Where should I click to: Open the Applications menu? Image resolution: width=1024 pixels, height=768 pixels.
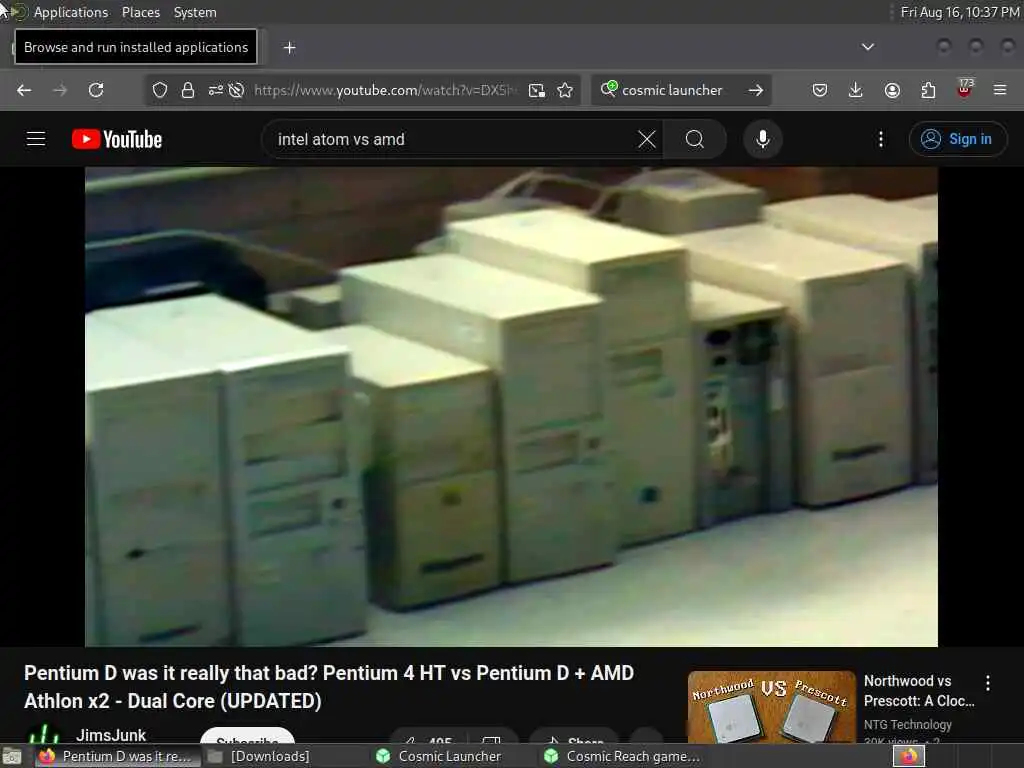pyautogui.click(x=71, y=12)
